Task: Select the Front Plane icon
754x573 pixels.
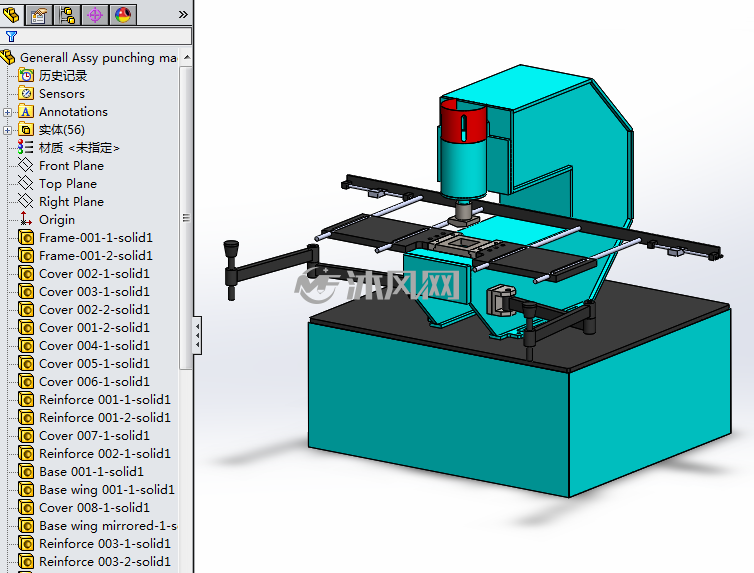Action: pyautogui.click(x=25, y=165)
